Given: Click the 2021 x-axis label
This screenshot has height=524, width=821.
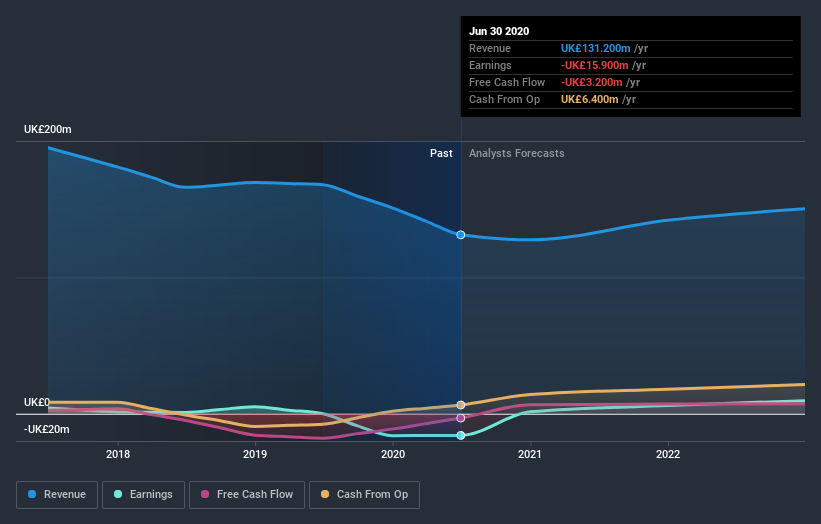Looking at the screenshot, I should (x=530, y=454).
